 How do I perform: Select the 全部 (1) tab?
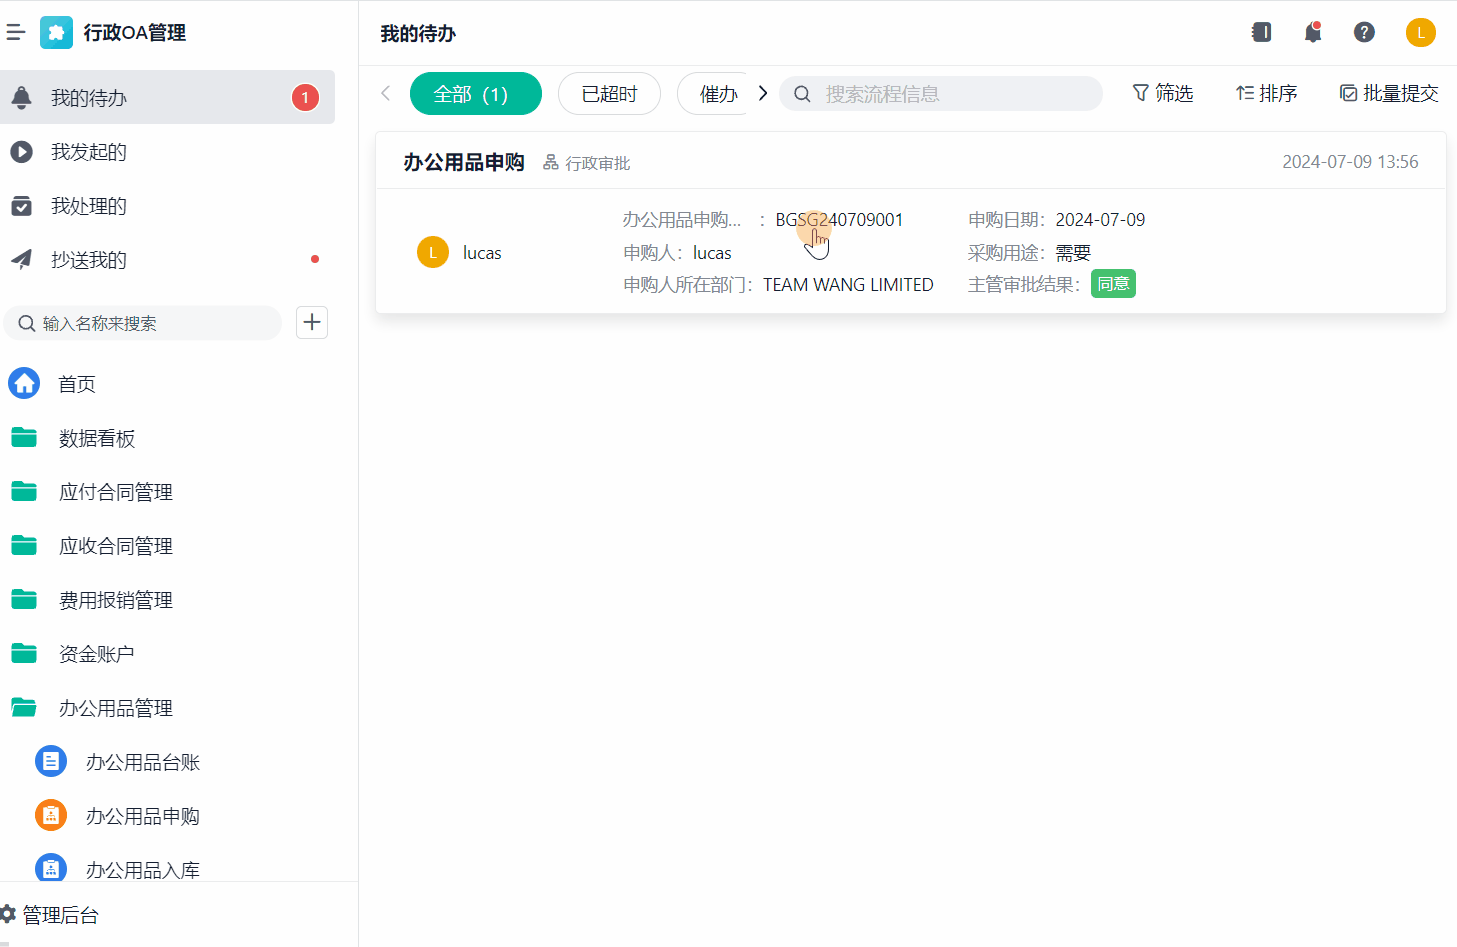[x=475, y=94]
